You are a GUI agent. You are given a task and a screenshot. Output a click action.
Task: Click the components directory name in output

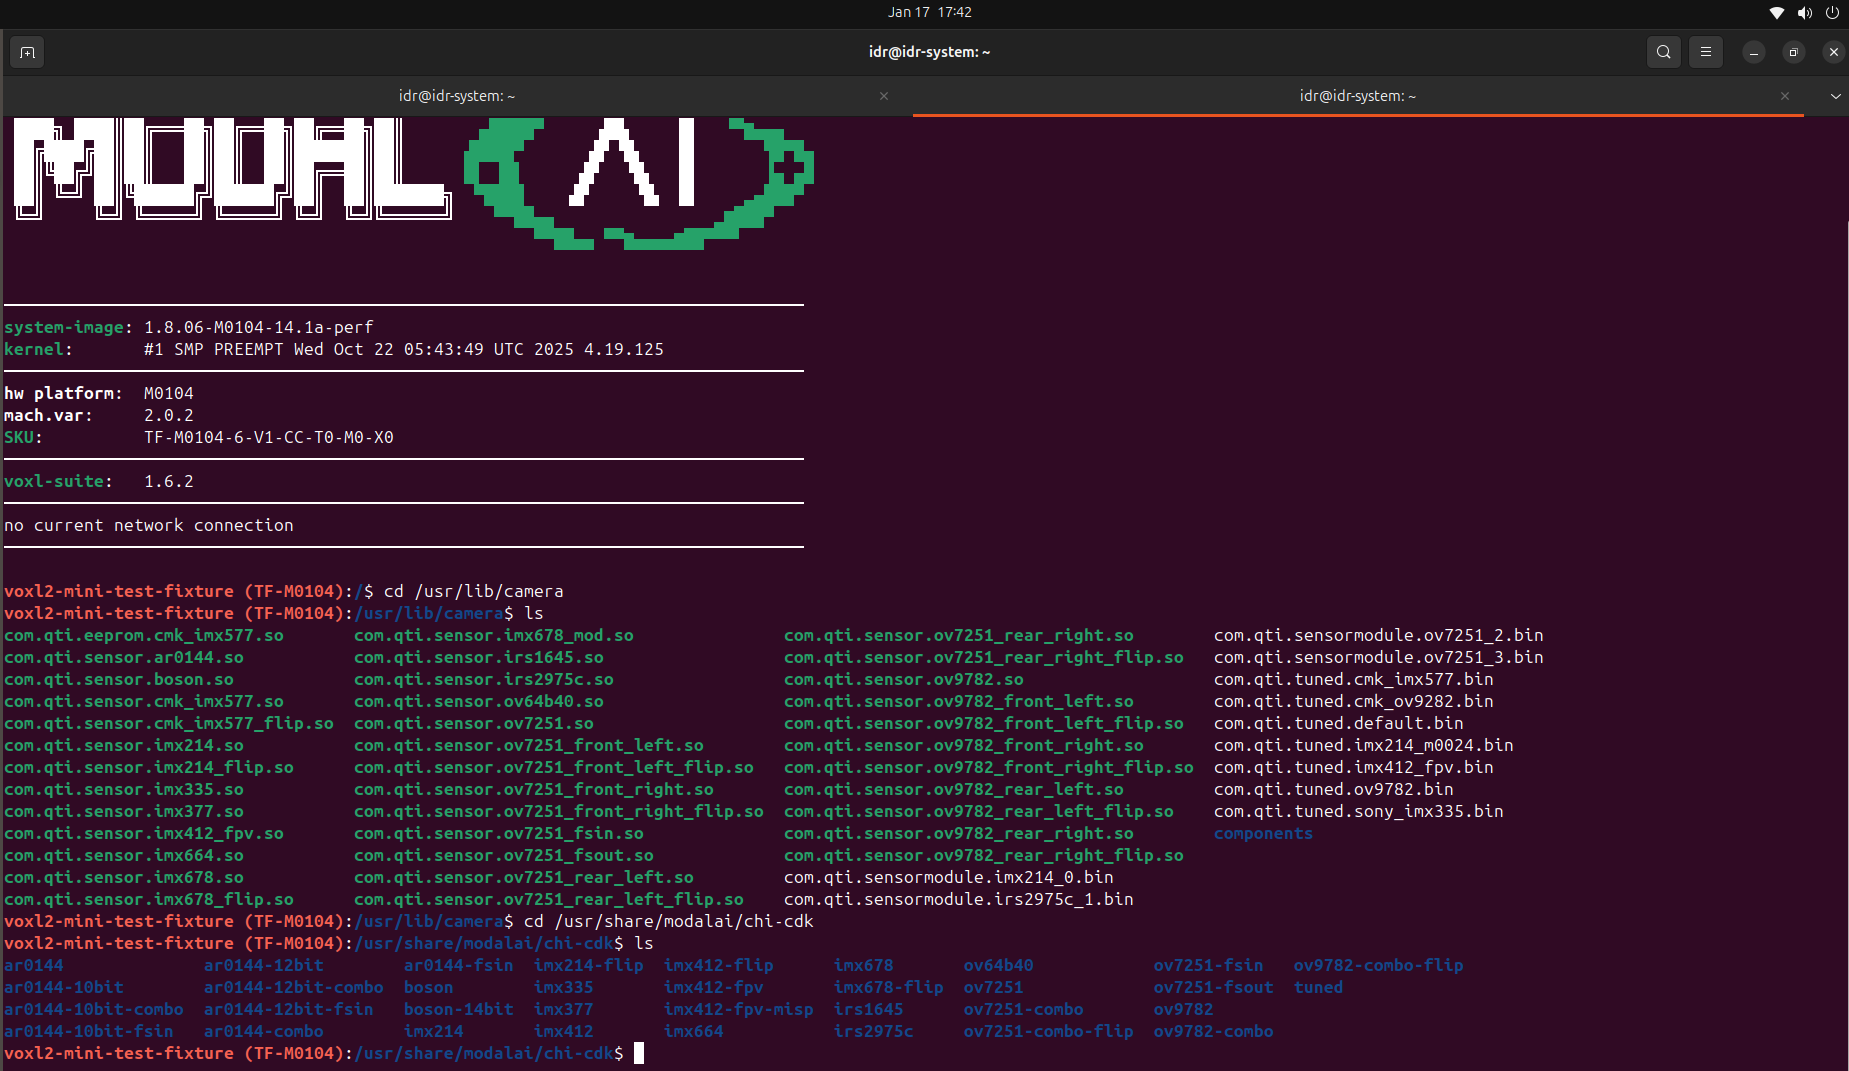click(x=1263, y=833)
